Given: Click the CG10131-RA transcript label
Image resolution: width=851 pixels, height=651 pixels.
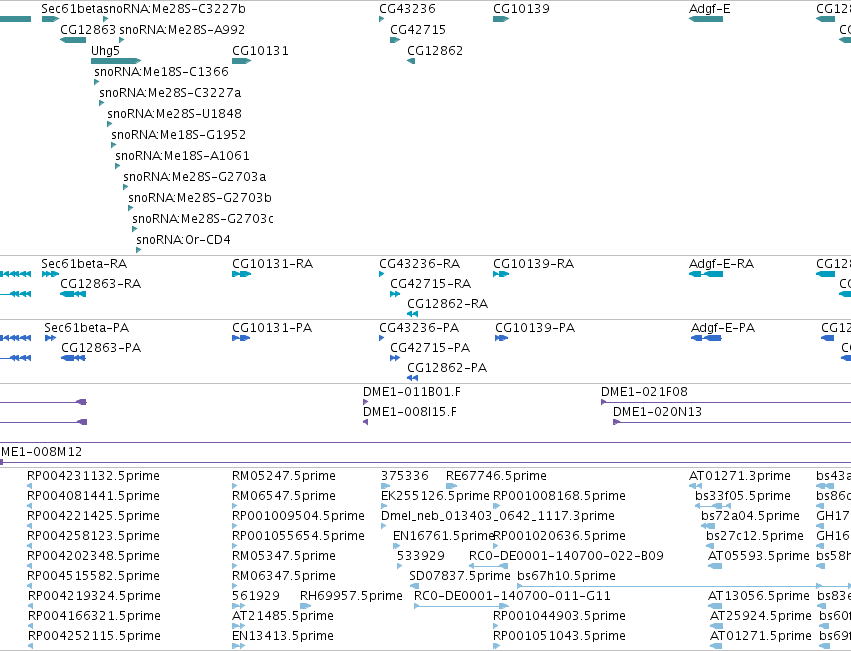Looking at the screenshot, I should coord(272,264).
